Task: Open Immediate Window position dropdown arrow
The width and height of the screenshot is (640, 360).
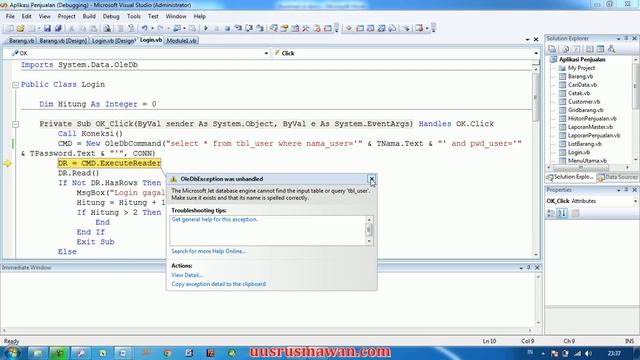Action: pyautogui.click(x=521, y=268)
